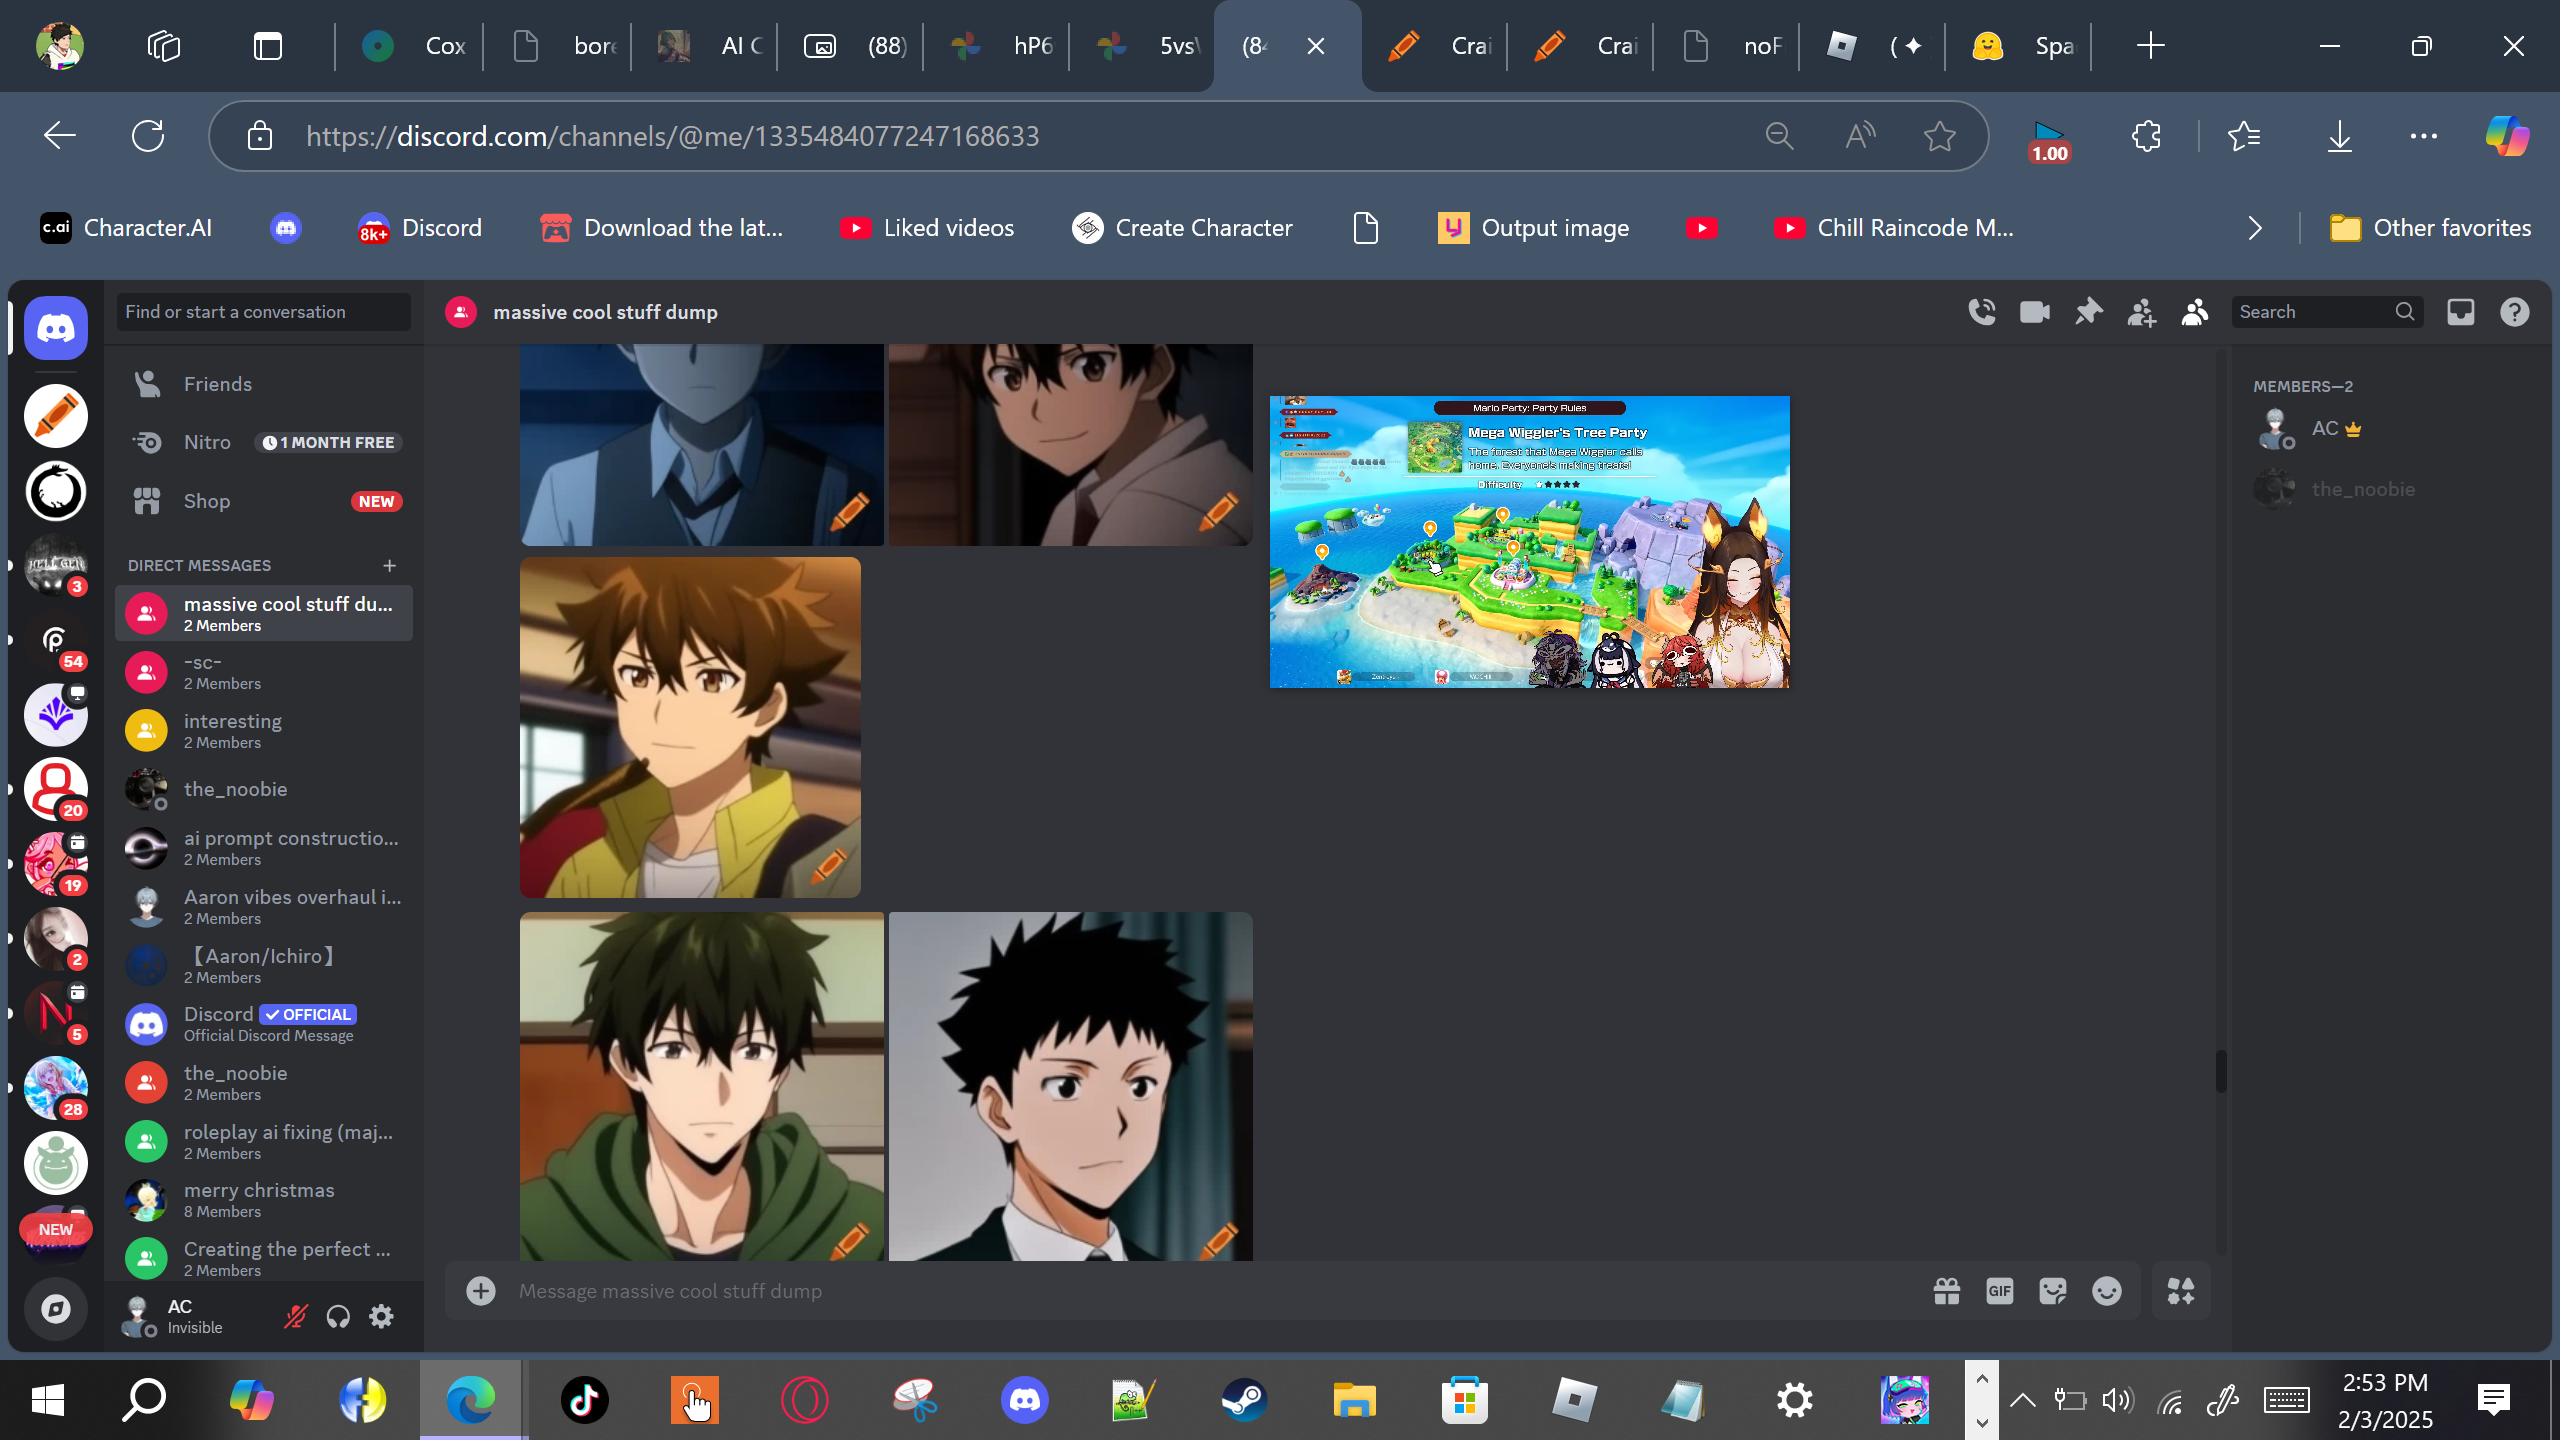Open the sticker picker
Viewport: 2560px width, 1440px height.
coord(2053,1291)
